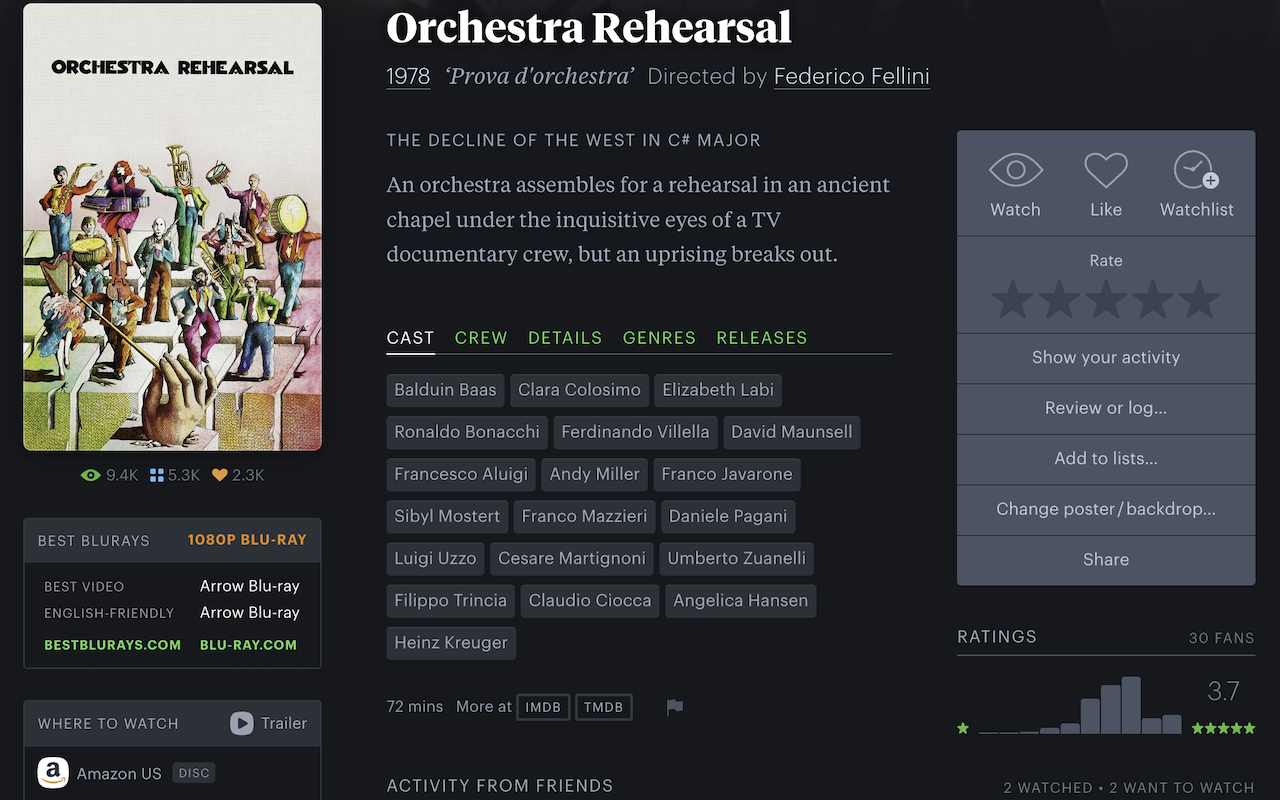Like the film with heart icon
Image resolution: width=1280 pixels, height=800 pixels.
(x=1106, y=171)
